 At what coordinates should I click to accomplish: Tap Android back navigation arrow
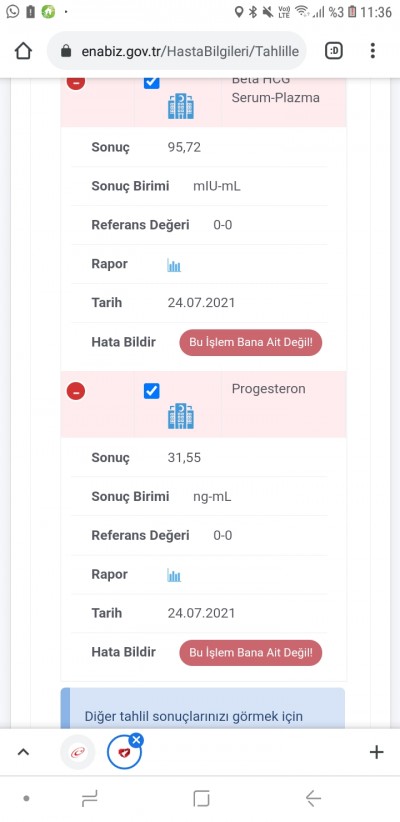[x=313, y=798]
